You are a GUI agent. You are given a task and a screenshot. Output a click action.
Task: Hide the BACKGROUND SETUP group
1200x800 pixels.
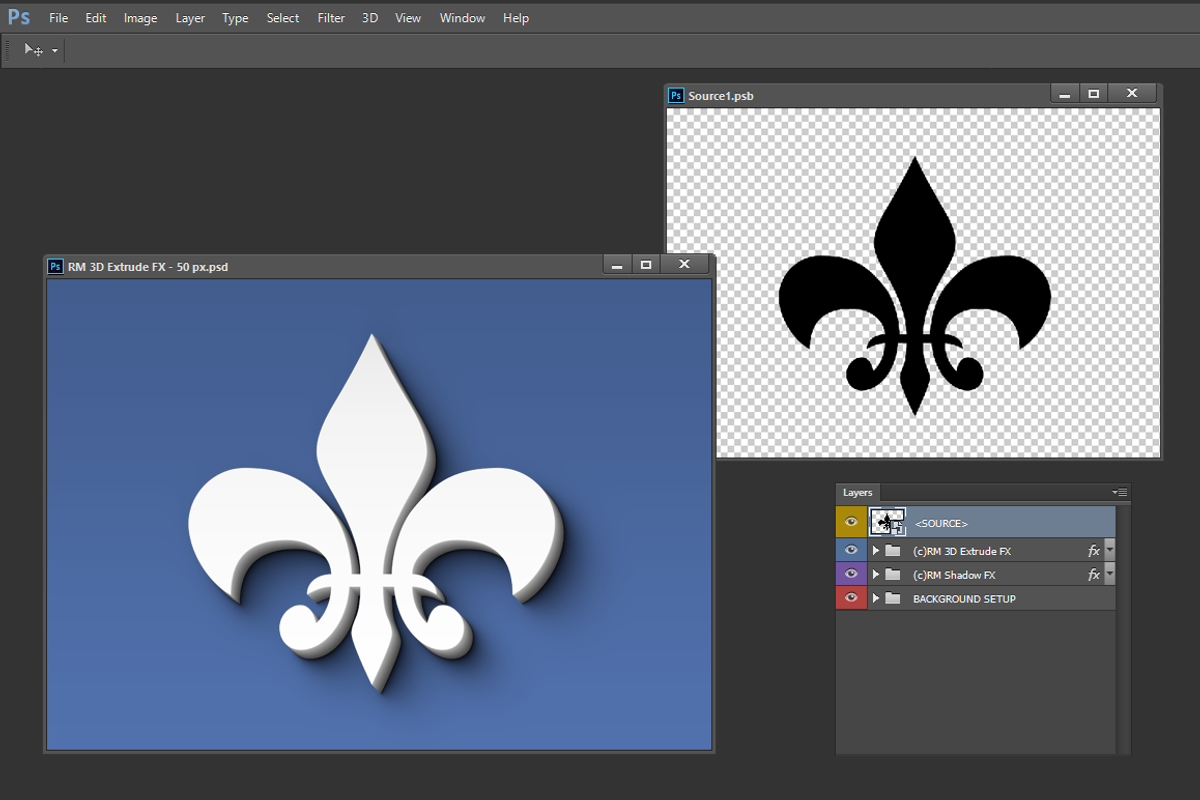851,599
